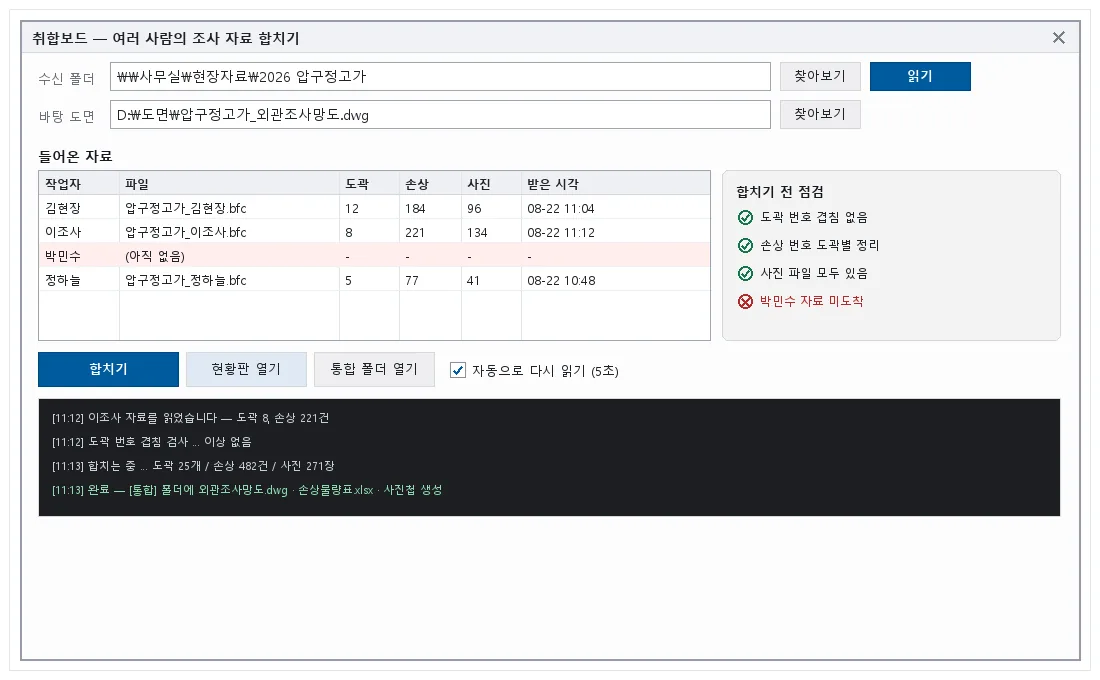Click the 합치기 전 점검 heading

click(x=780, y=192)
